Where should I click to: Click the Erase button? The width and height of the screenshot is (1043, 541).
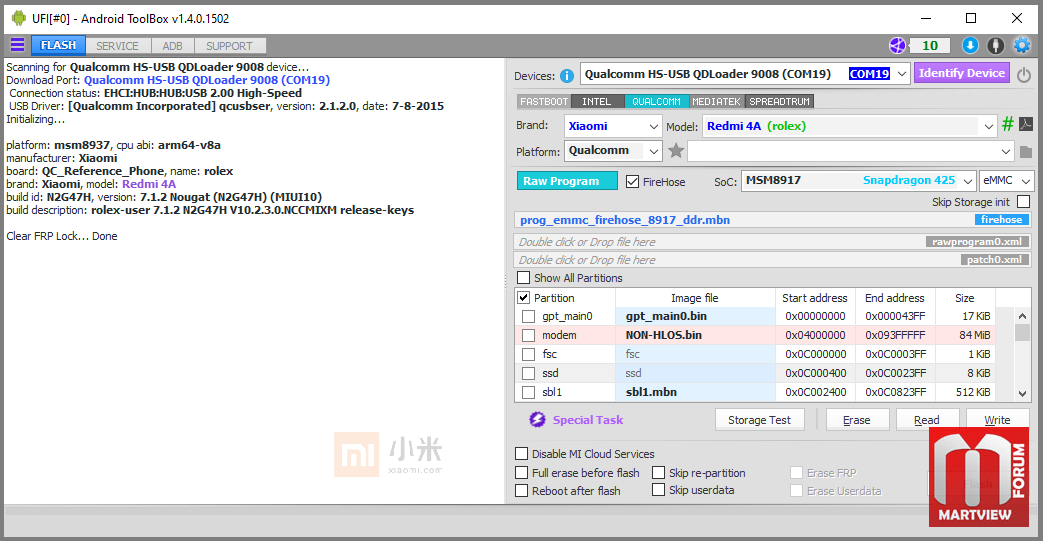click(857, 420)
